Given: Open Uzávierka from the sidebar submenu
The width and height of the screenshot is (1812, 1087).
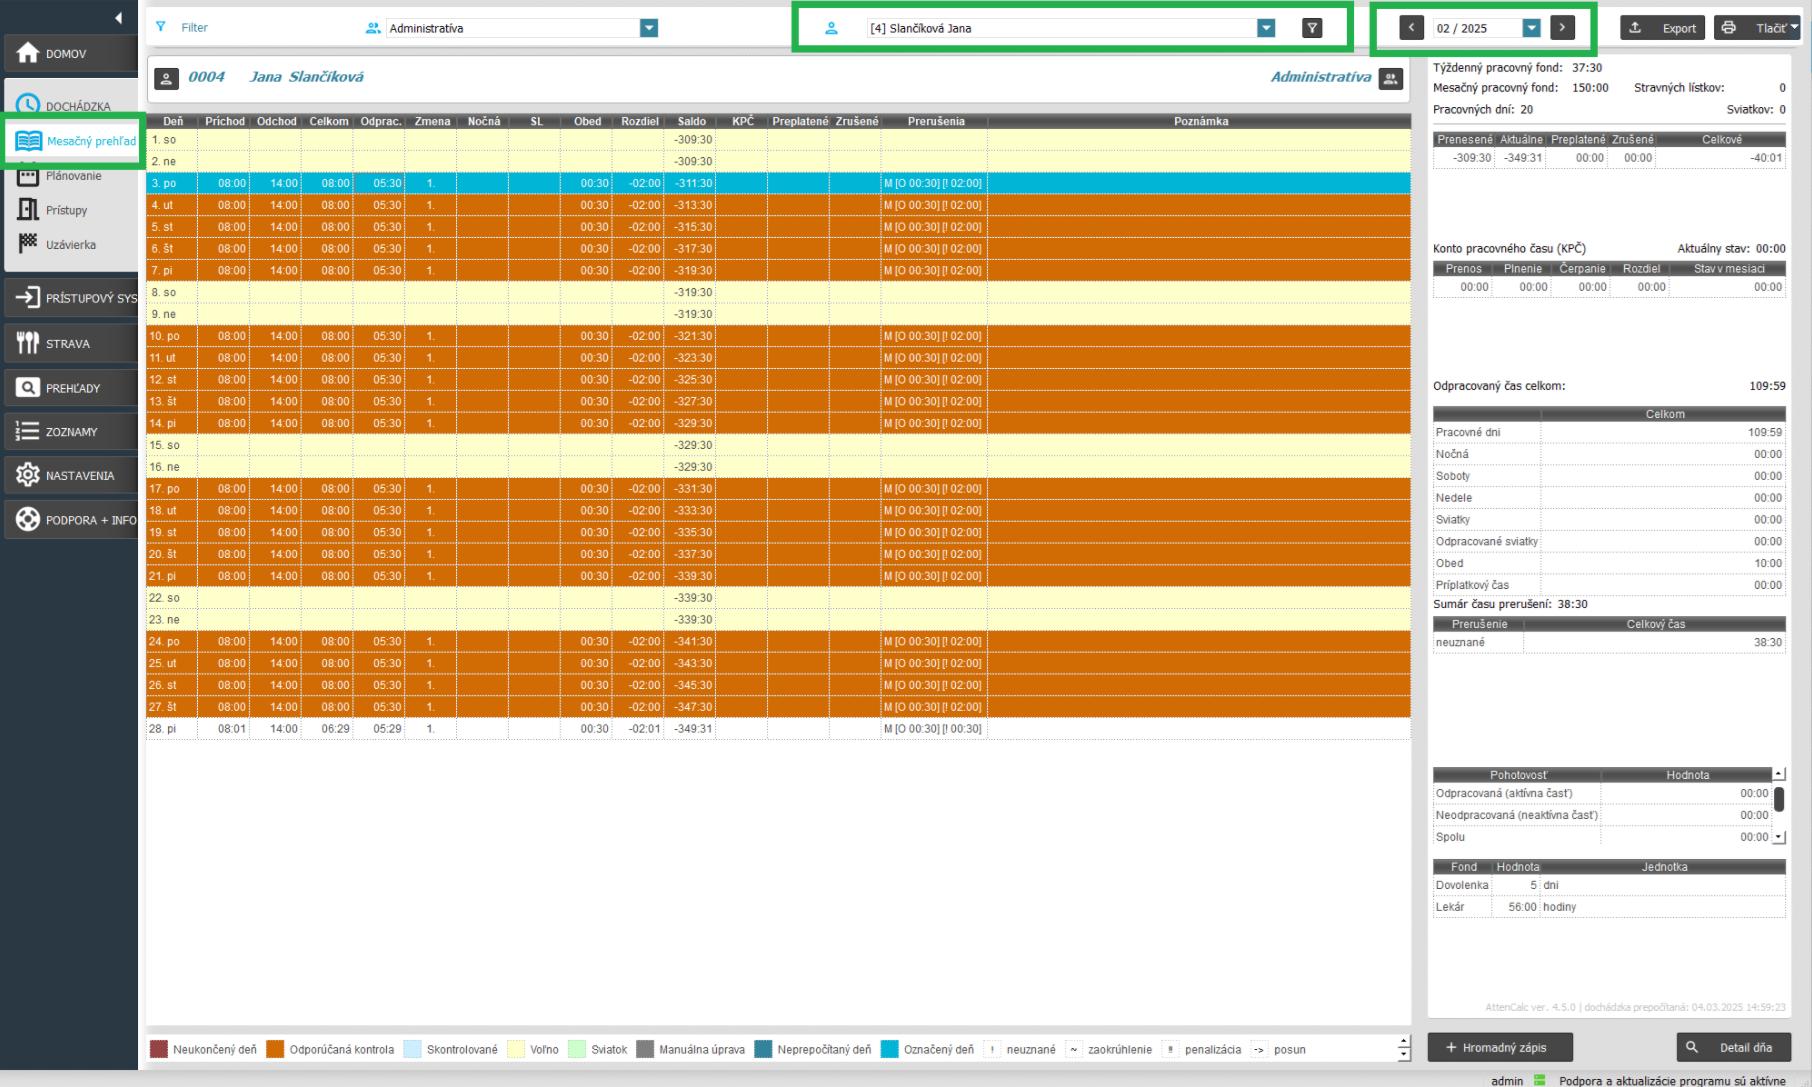Looking at the screenshot, I should [x=70, y=245].
